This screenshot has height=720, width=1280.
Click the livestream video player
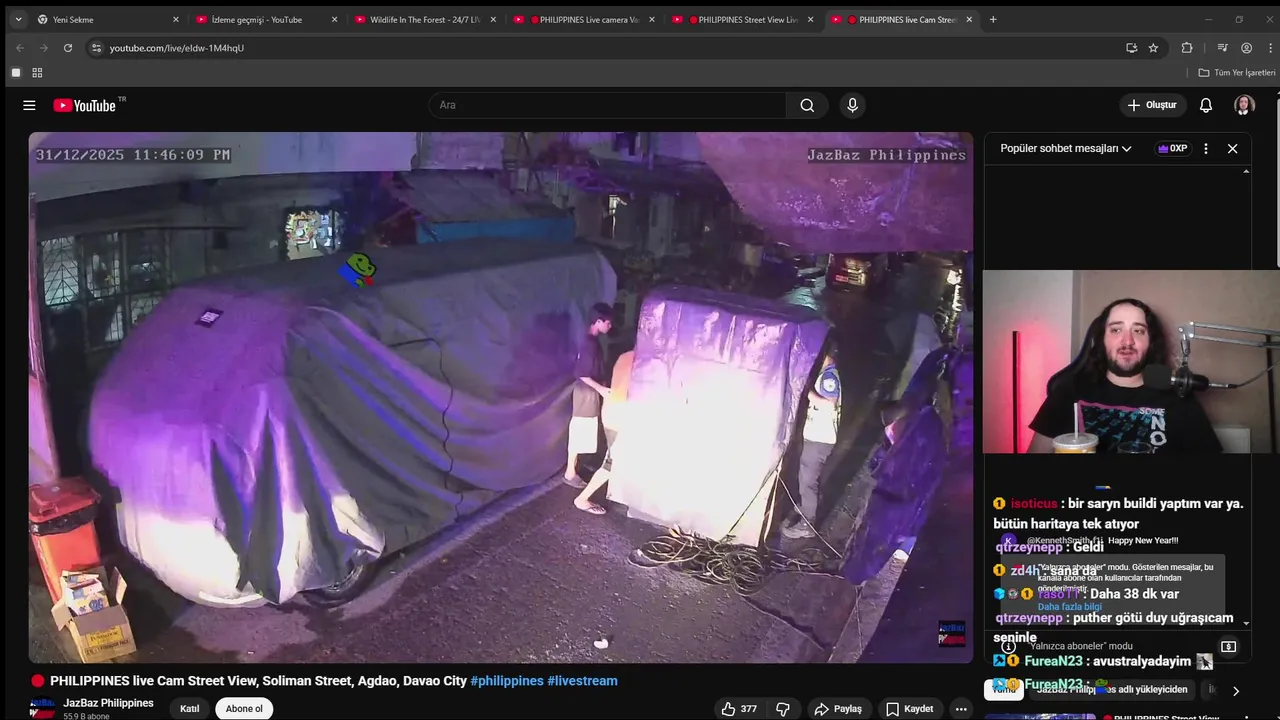pyautogui.click(x=501, y=397)
